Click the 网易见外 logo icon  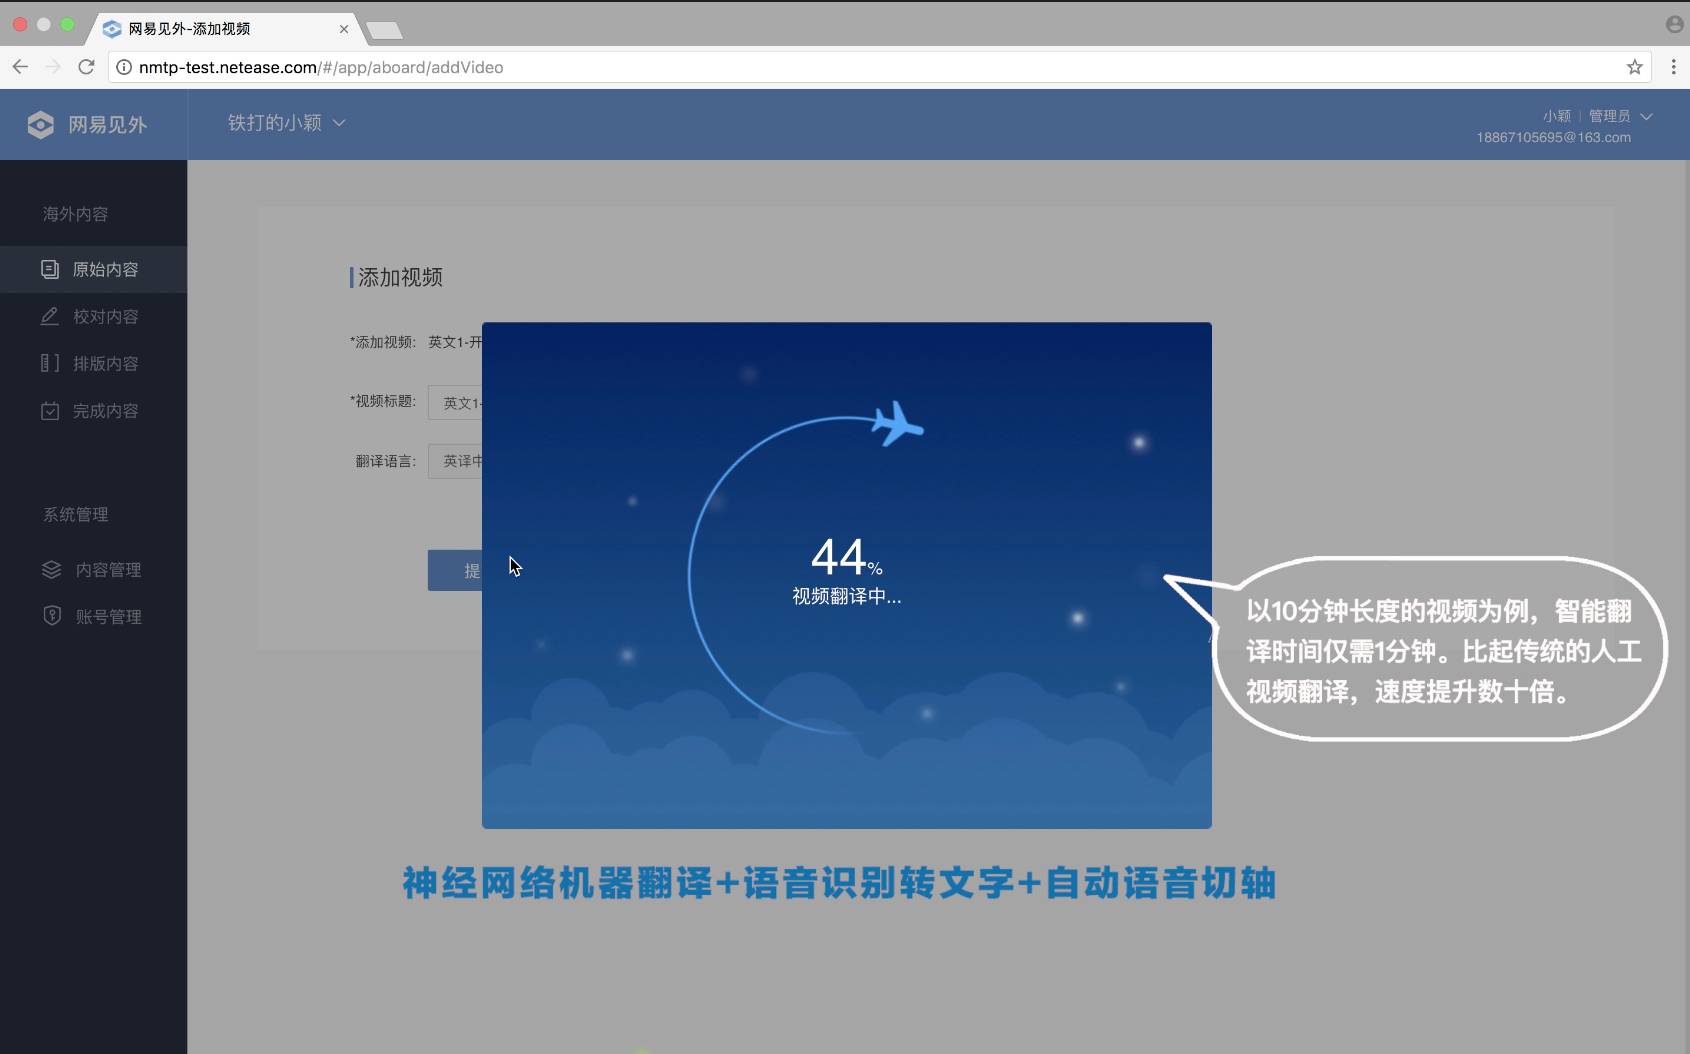[40, 124]
